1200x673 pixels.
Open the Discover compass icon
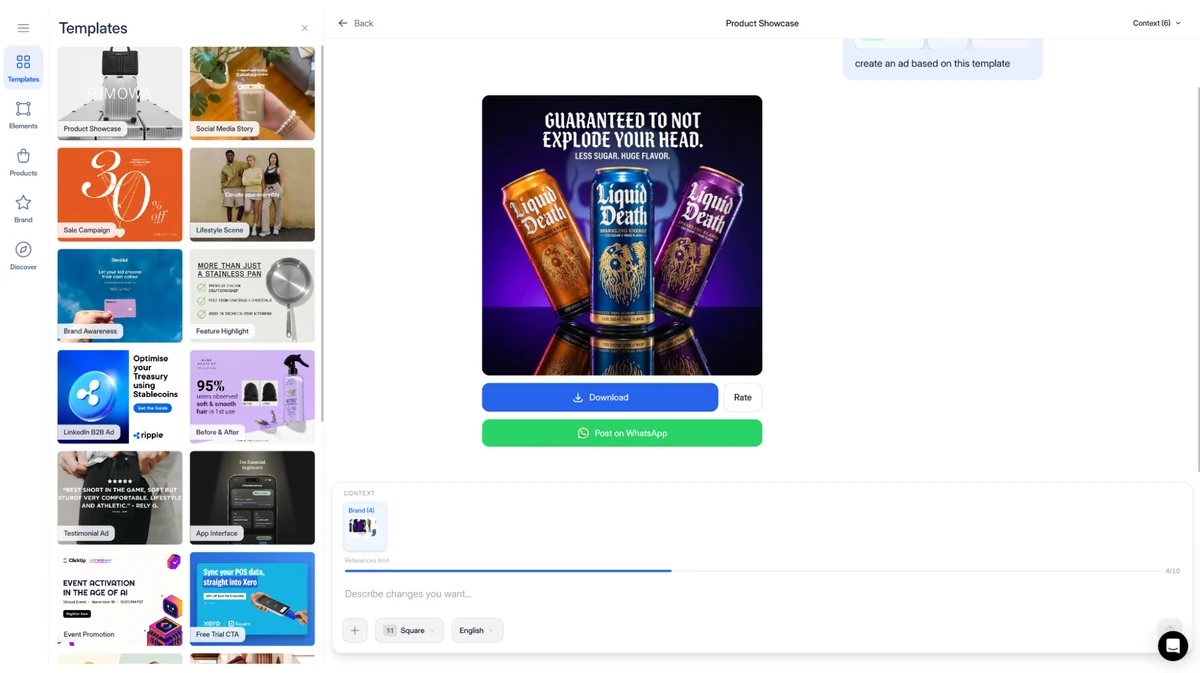point(23,256)
